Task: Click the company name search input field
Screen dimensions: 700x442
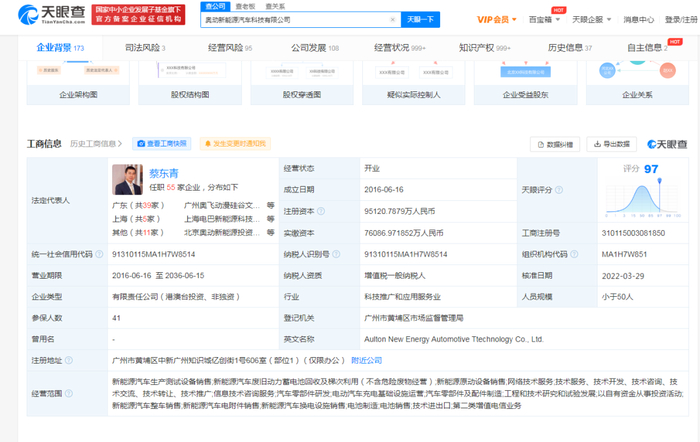Action: pyautogui.click(x=300, y=19)
